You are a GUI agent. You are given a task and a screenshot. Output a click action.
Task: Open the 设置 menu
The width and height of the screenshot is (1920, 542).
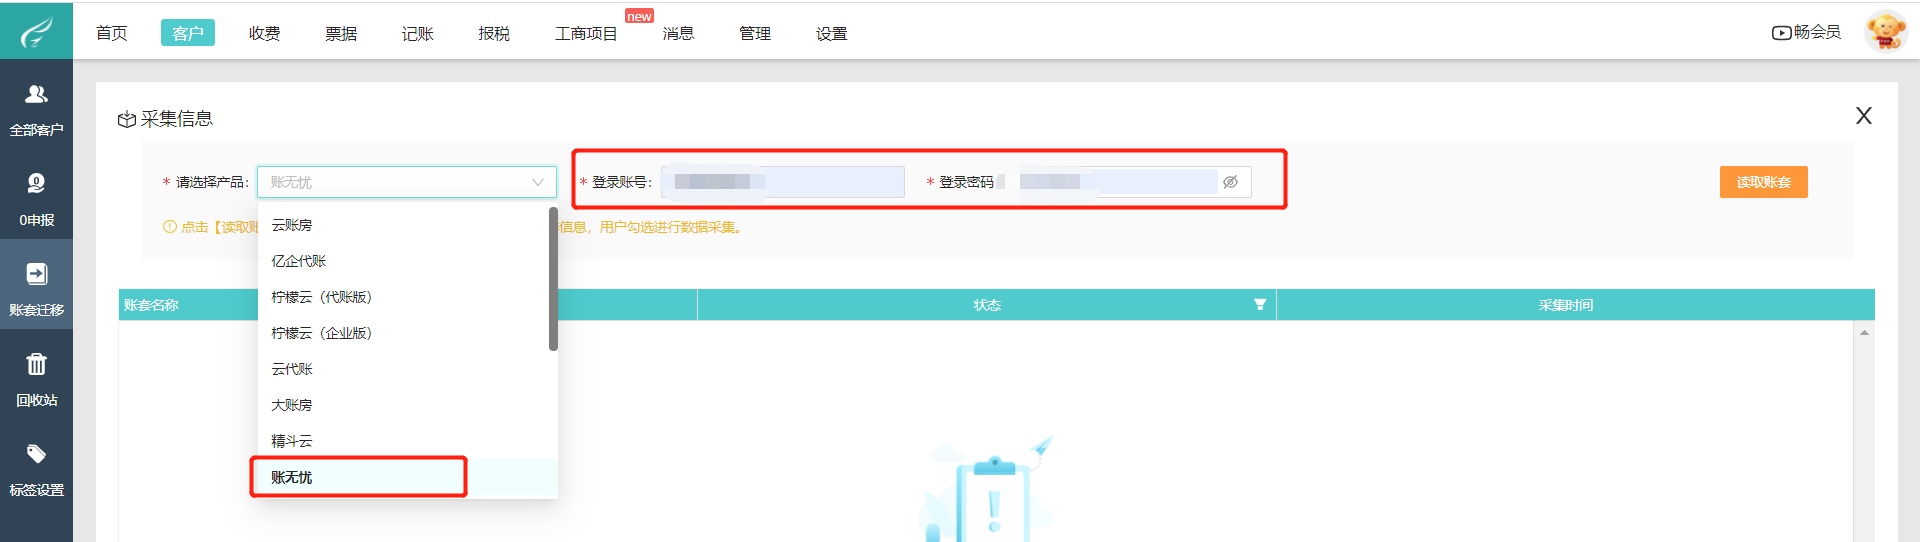click(x=832, y=33)
